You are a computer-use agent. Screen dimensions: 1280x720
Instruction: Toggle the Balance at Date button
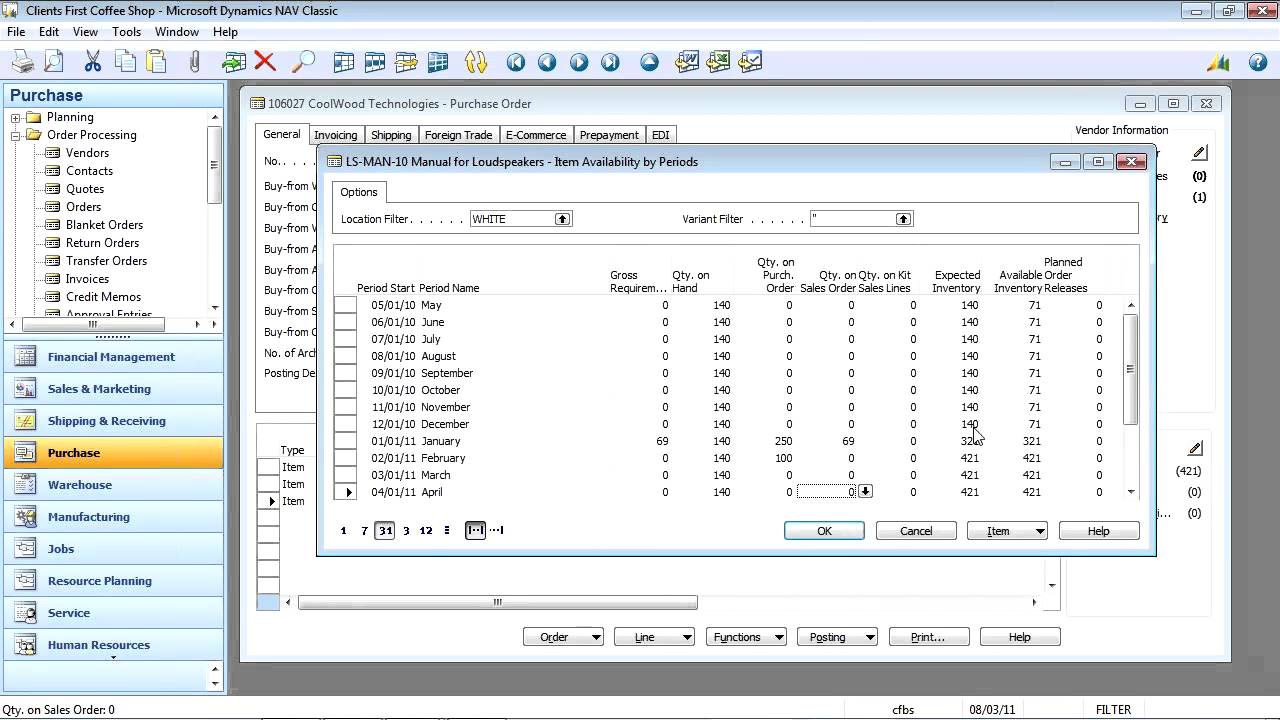[497, 531]
